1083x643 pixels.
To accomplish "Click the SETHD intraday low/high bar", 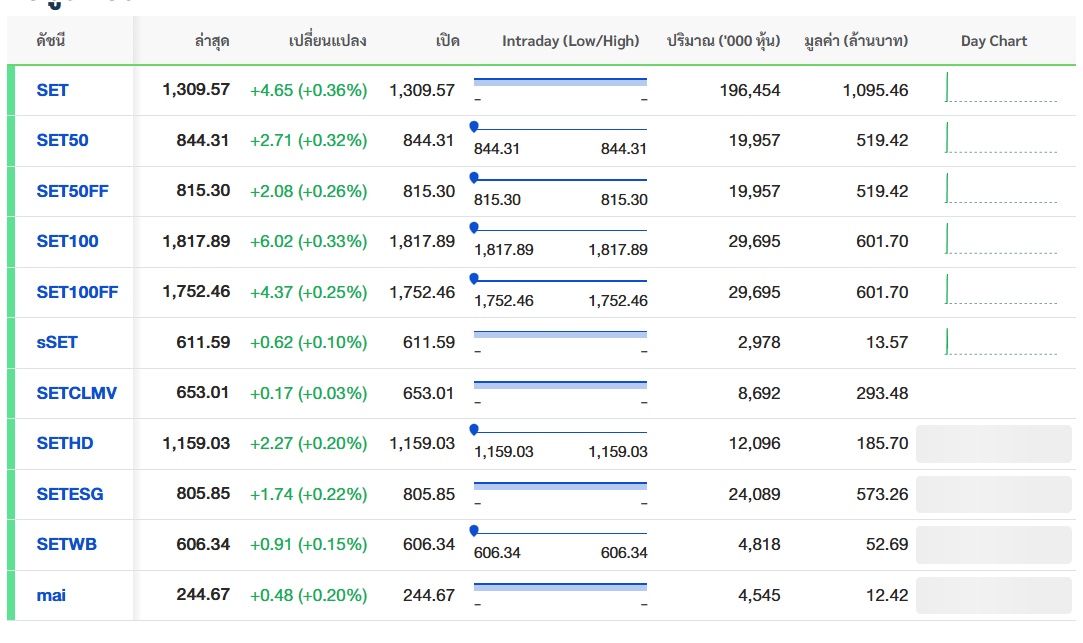I will [560, 431].
